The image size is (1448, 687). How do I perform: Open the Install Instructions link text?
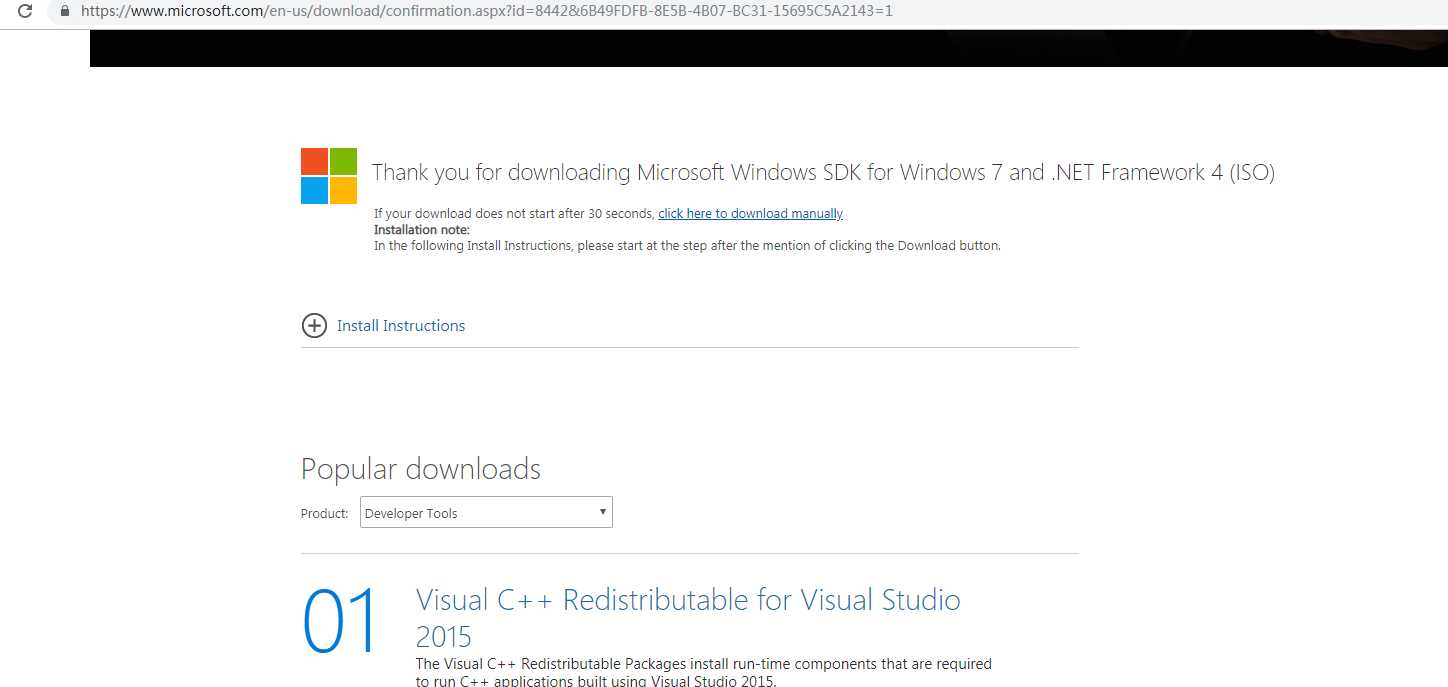tap(401, 326)
